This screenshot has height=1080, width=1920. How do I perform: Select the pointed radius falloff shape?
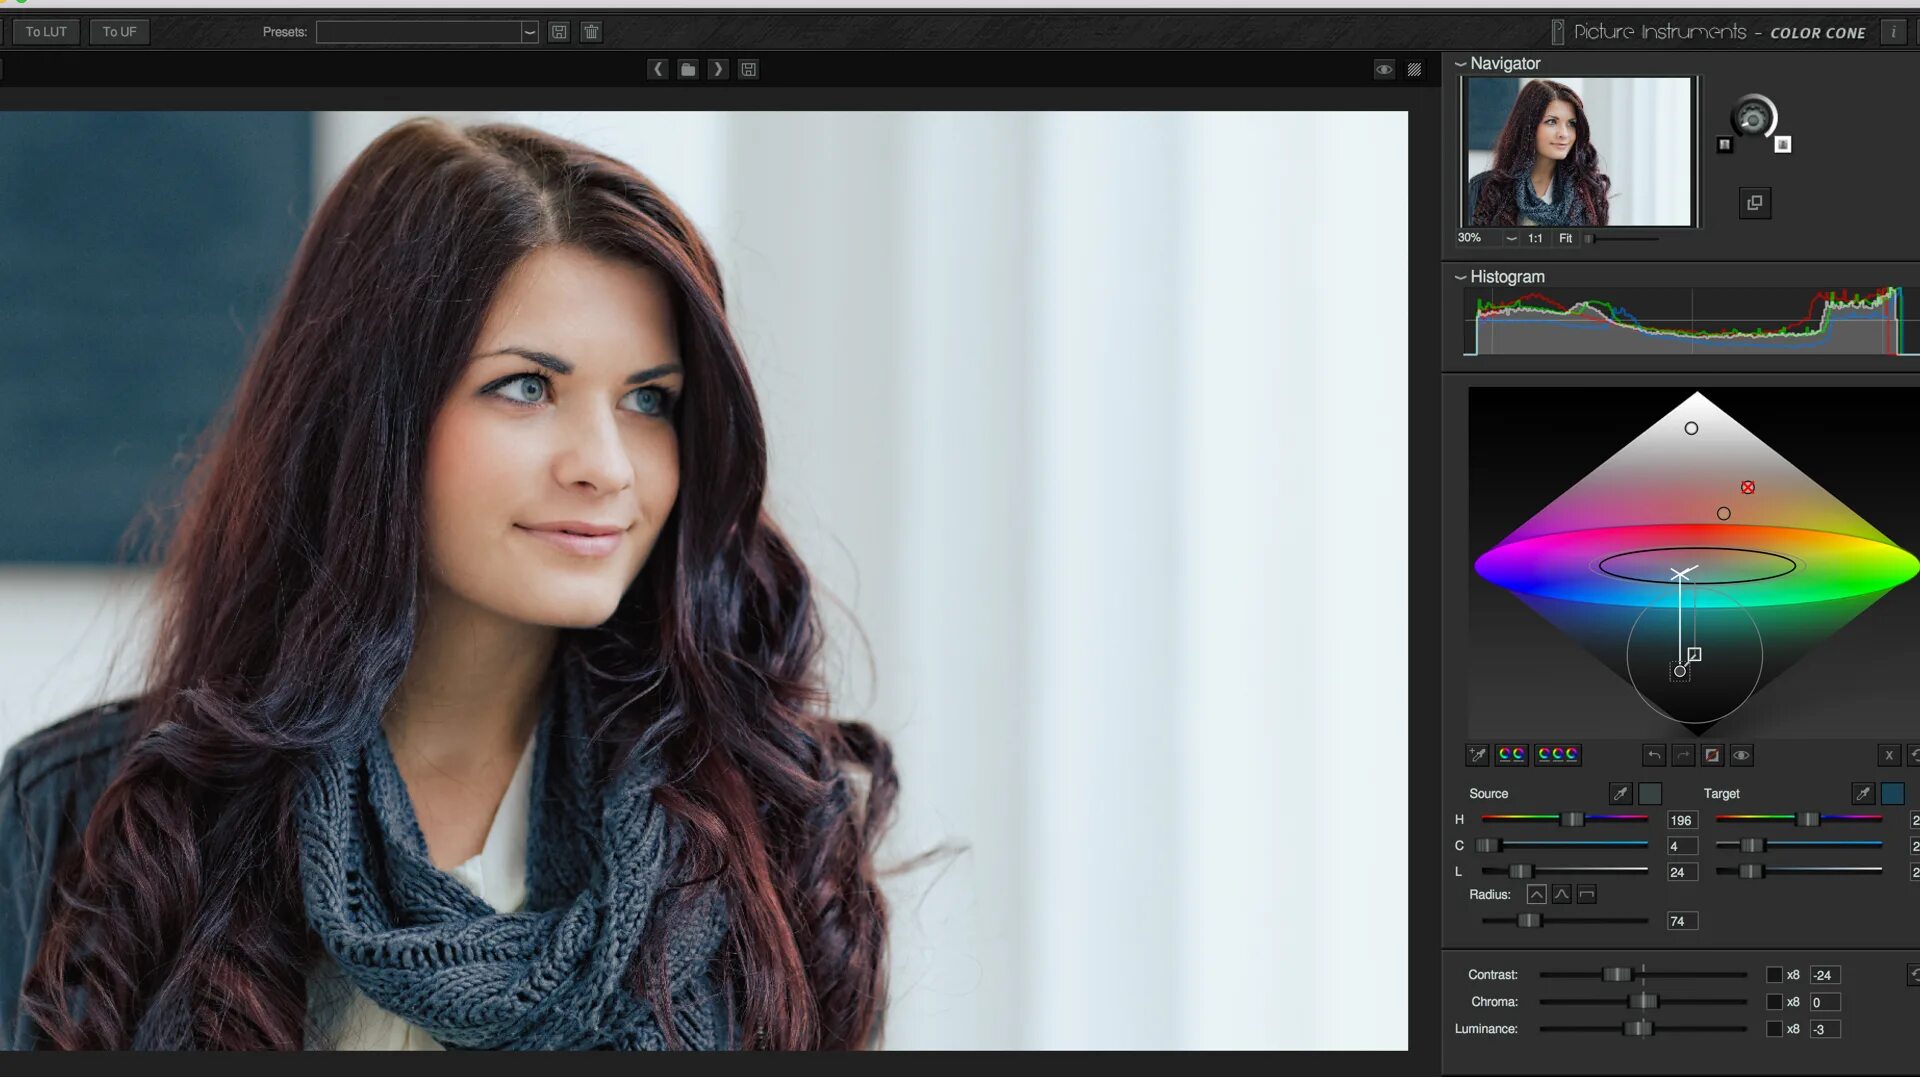click(x=1536, y=895)
